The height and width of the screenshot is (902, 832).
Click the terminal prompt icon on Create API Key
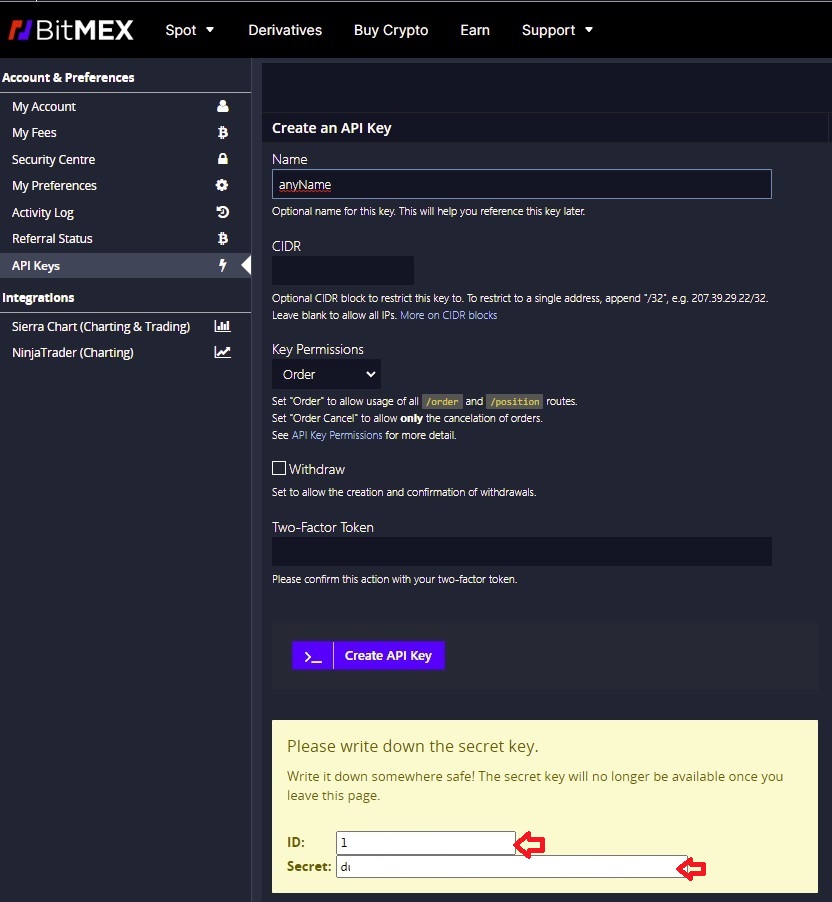point(312,656)
